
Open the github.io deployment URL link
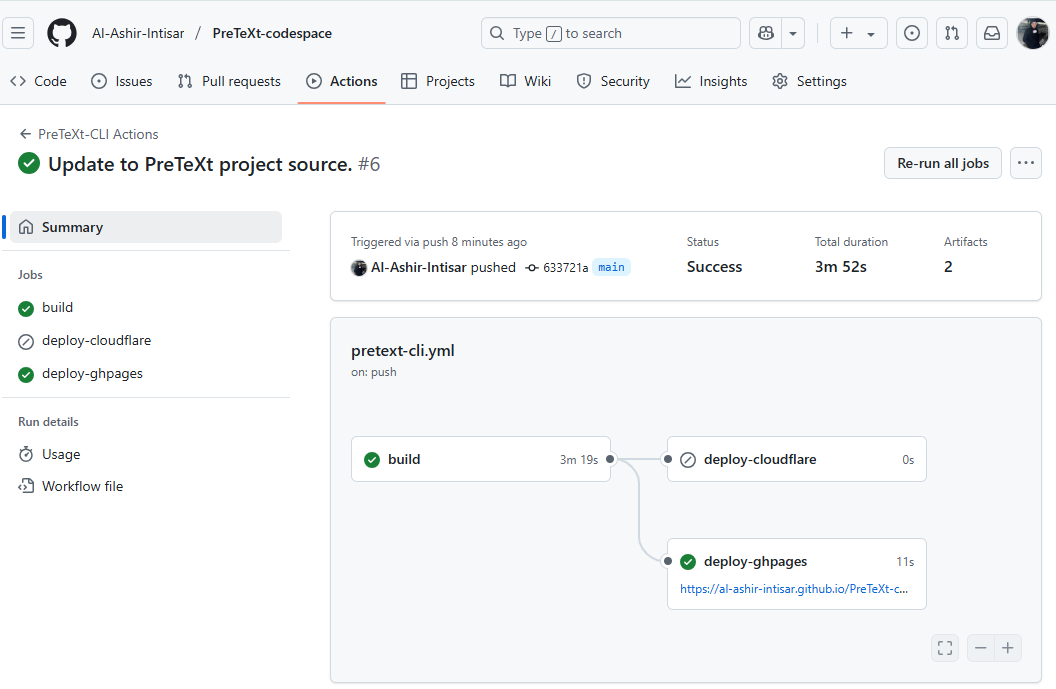click(x=794, y=589)
